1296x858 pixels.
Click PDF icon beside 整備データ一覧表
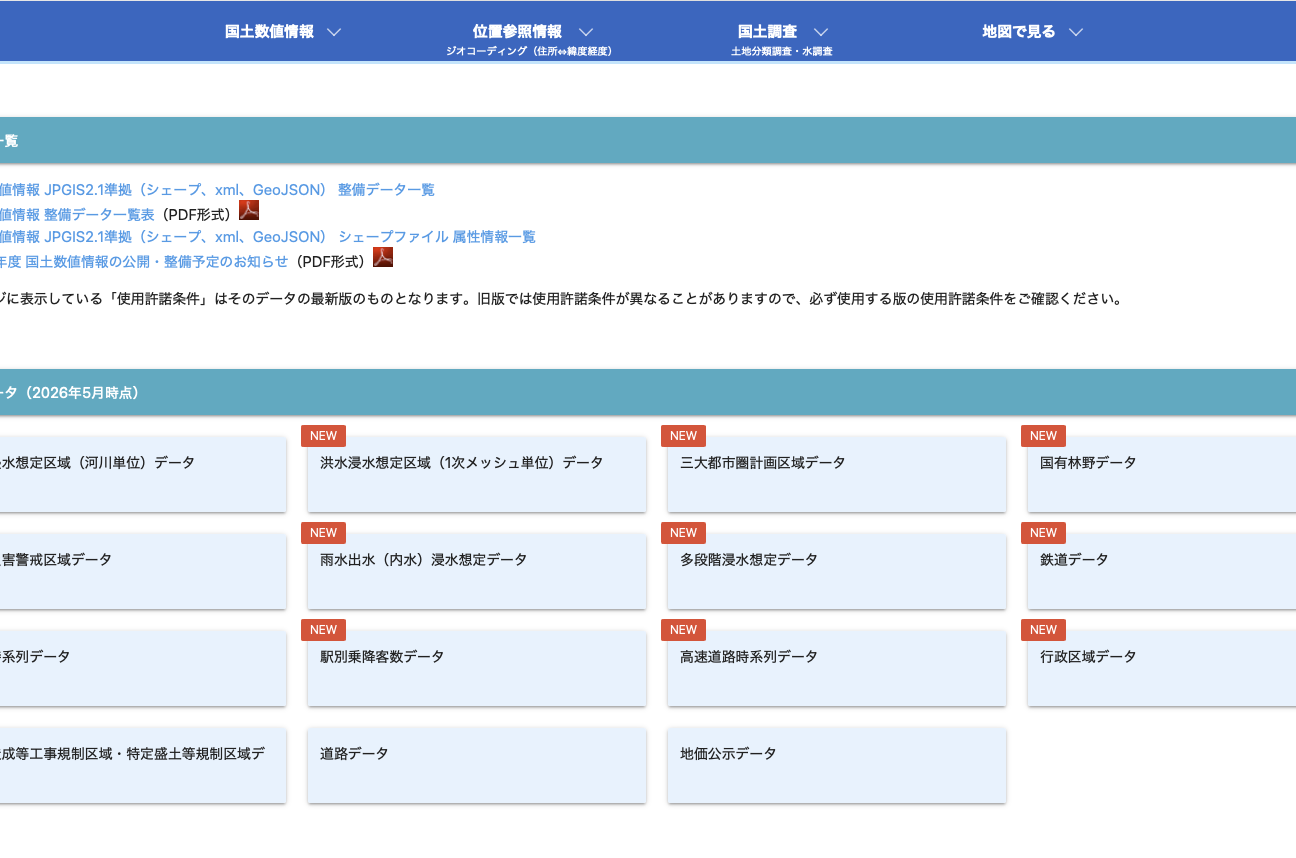(x=249, y=210)
